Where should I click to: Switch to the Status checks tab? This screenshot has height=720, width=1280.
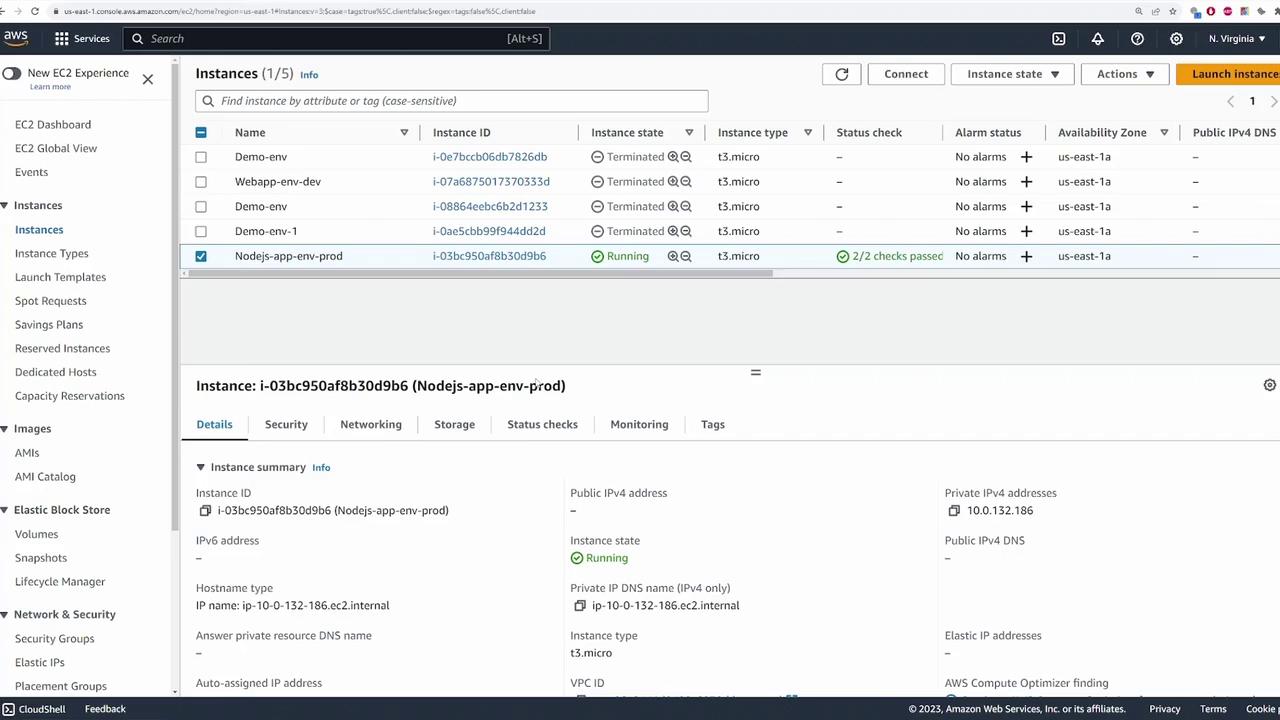point(542,424)
